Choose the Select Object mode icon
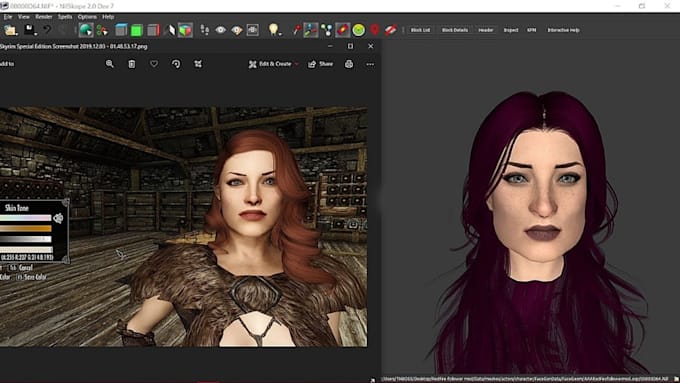This screenshot has height=383, width=680. 86,30
